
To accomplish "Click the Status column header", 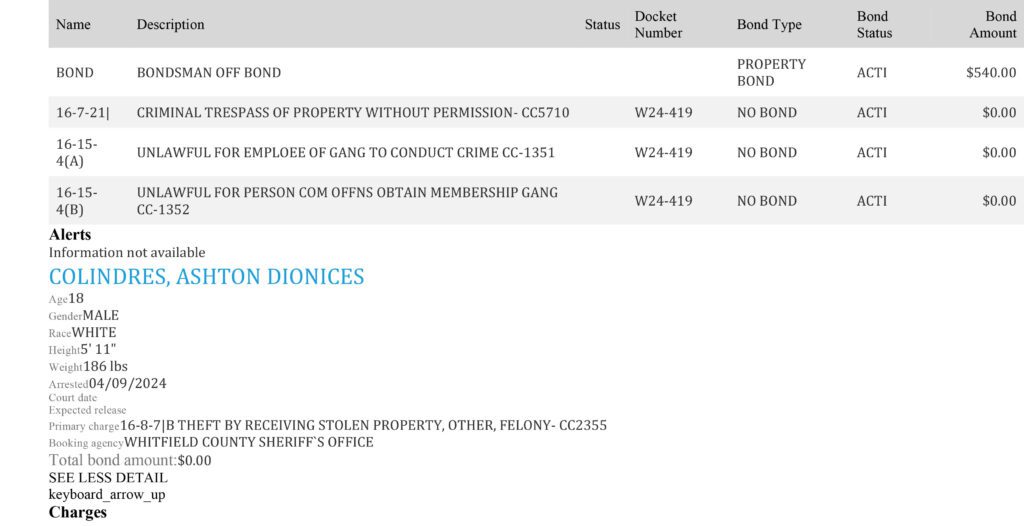I will [602, 25].
